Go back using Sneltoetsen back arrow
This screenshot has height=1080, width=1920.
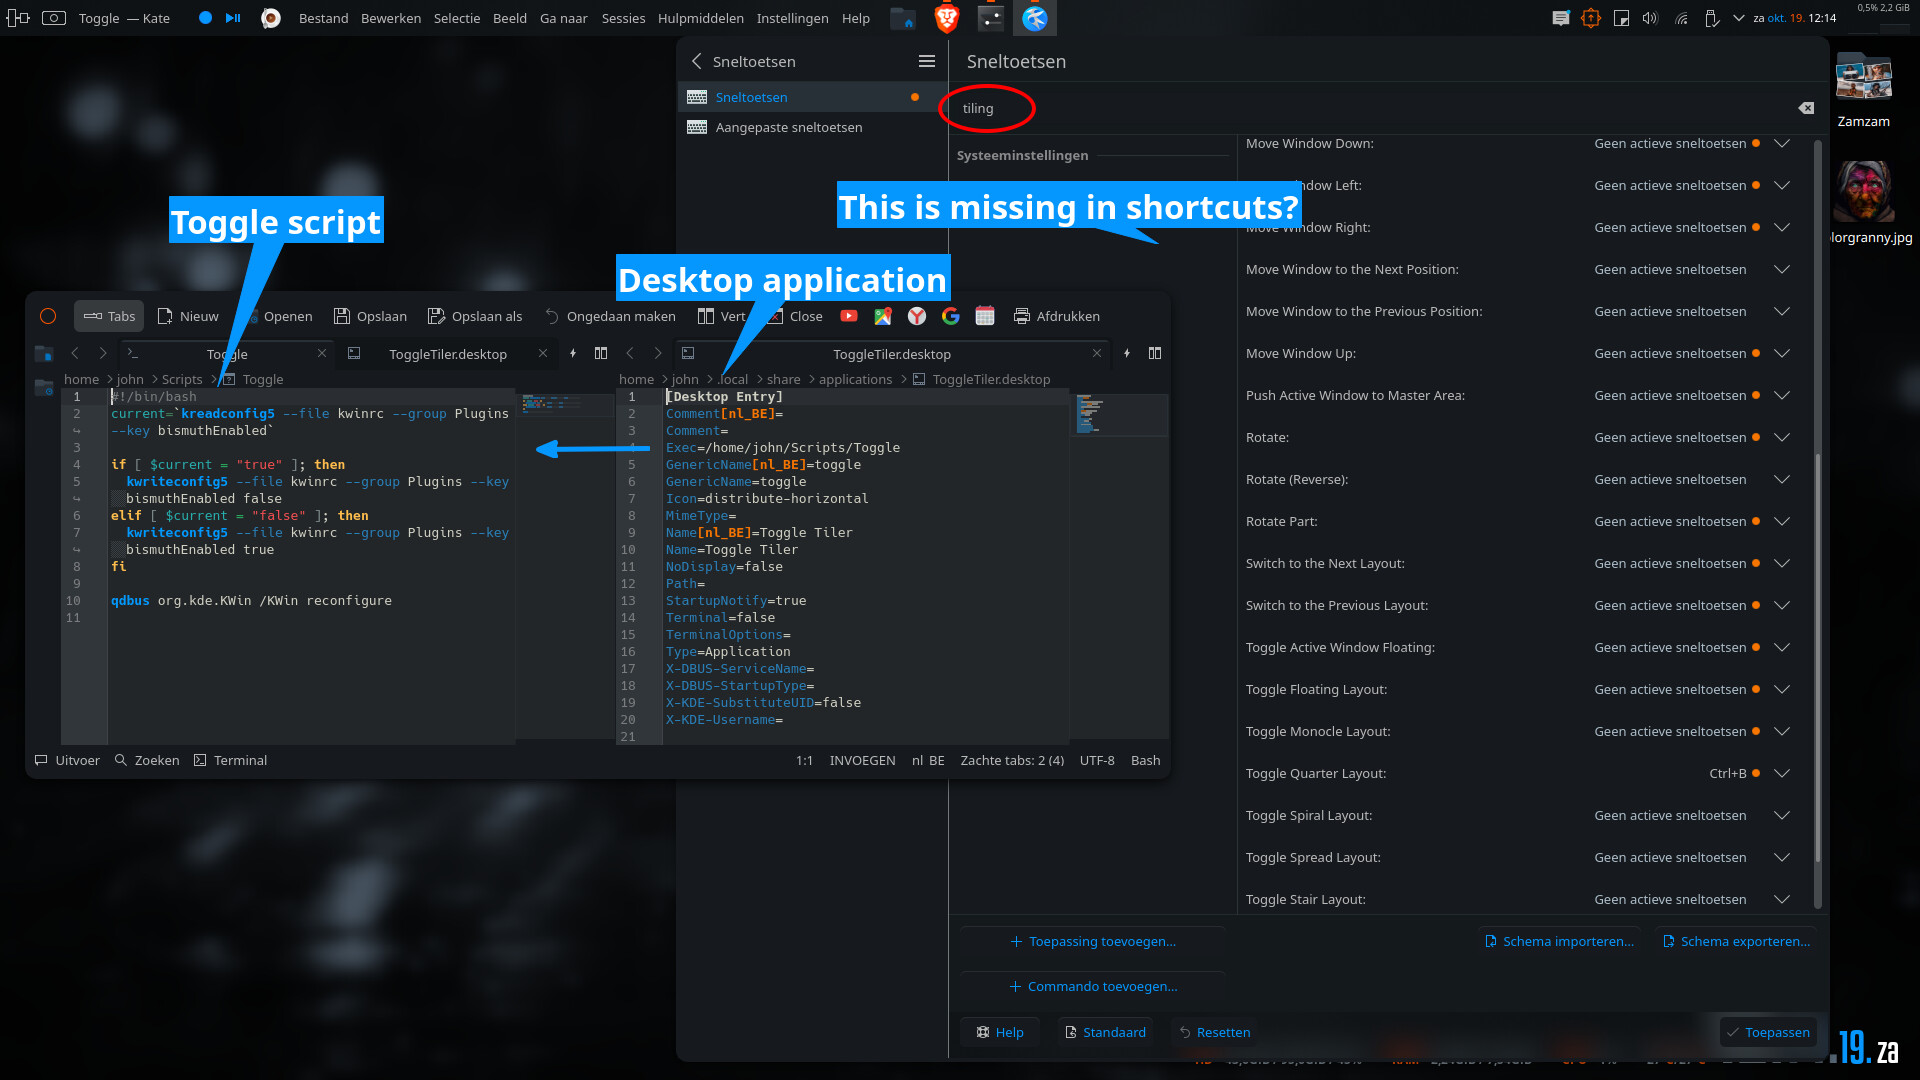click(697, 61)
